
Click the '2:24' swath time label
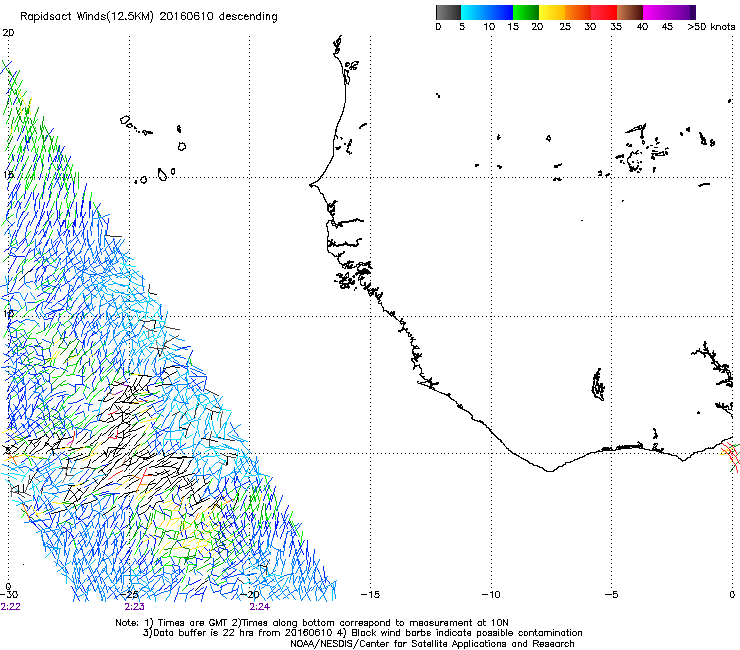260,607
